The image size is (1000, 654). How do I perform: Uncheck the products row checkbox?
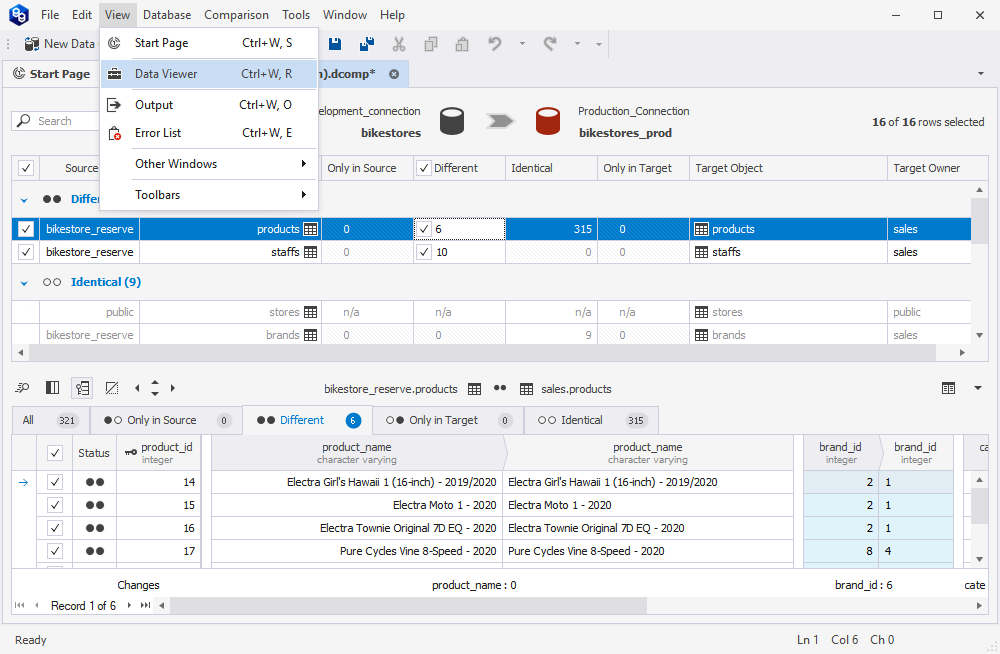(26, 229)
